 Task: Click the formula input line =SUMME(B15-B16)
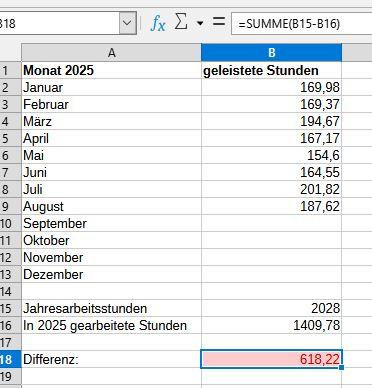click(x=301, y=23)
